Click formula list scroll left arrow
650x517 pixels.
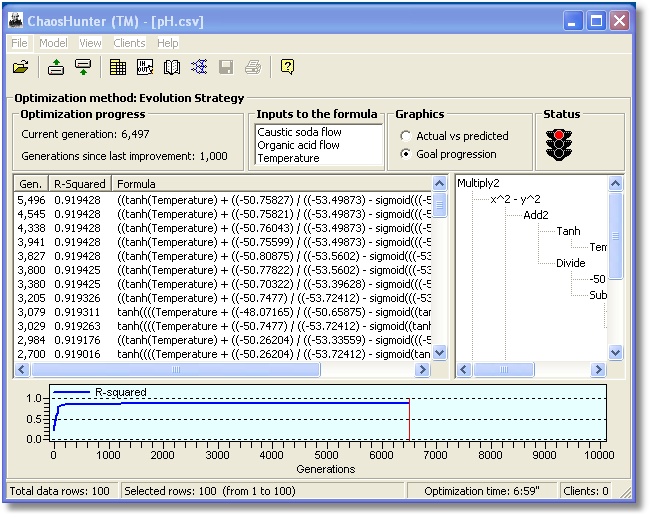pos(22,369)
